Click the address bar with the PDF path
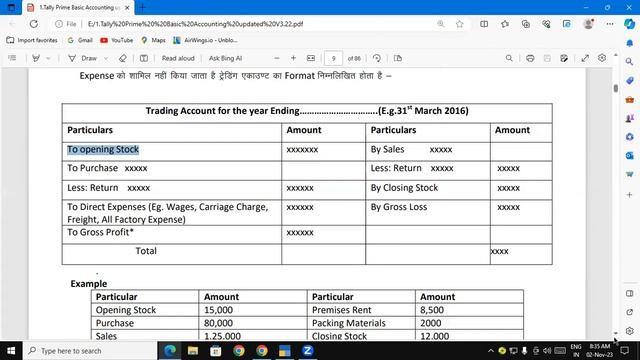This screenshot has height=360, width=640. [195, 24]
